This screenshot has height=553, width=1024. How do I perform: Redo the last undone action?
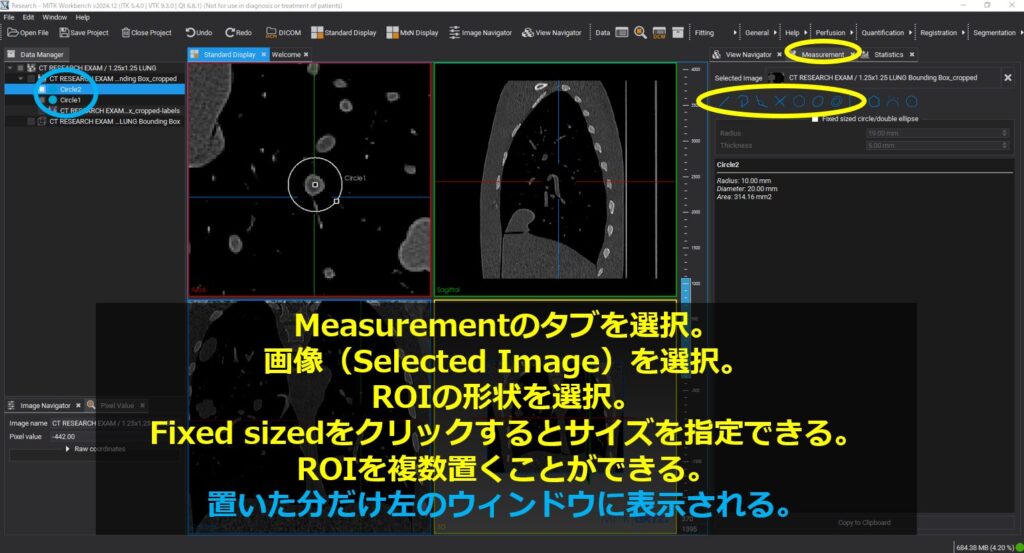click(x=238, y=32)
